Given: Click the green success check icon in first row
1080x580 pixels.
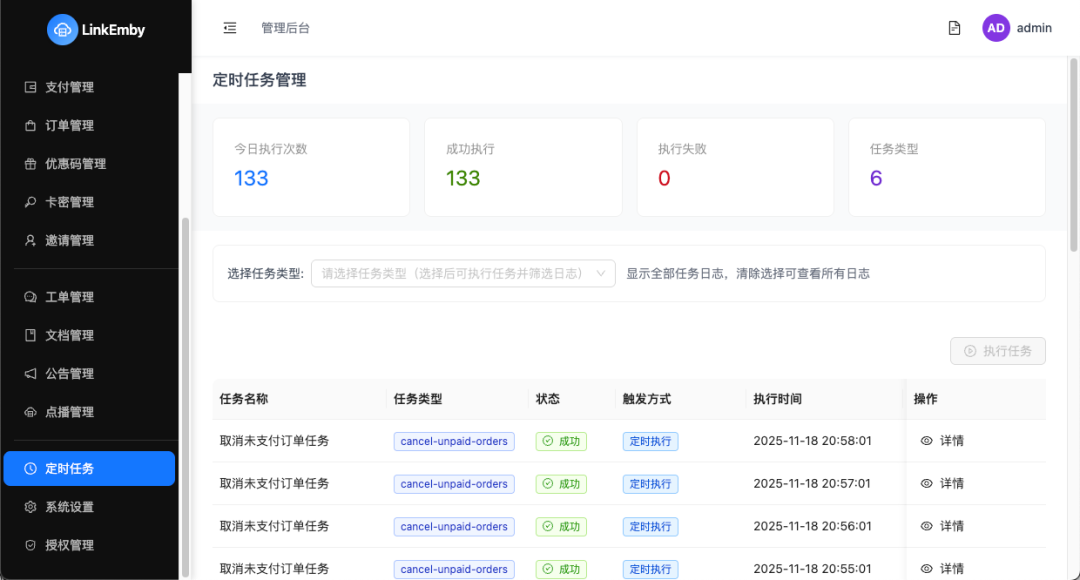Looking at the screenshot, I should pos(547,441).
